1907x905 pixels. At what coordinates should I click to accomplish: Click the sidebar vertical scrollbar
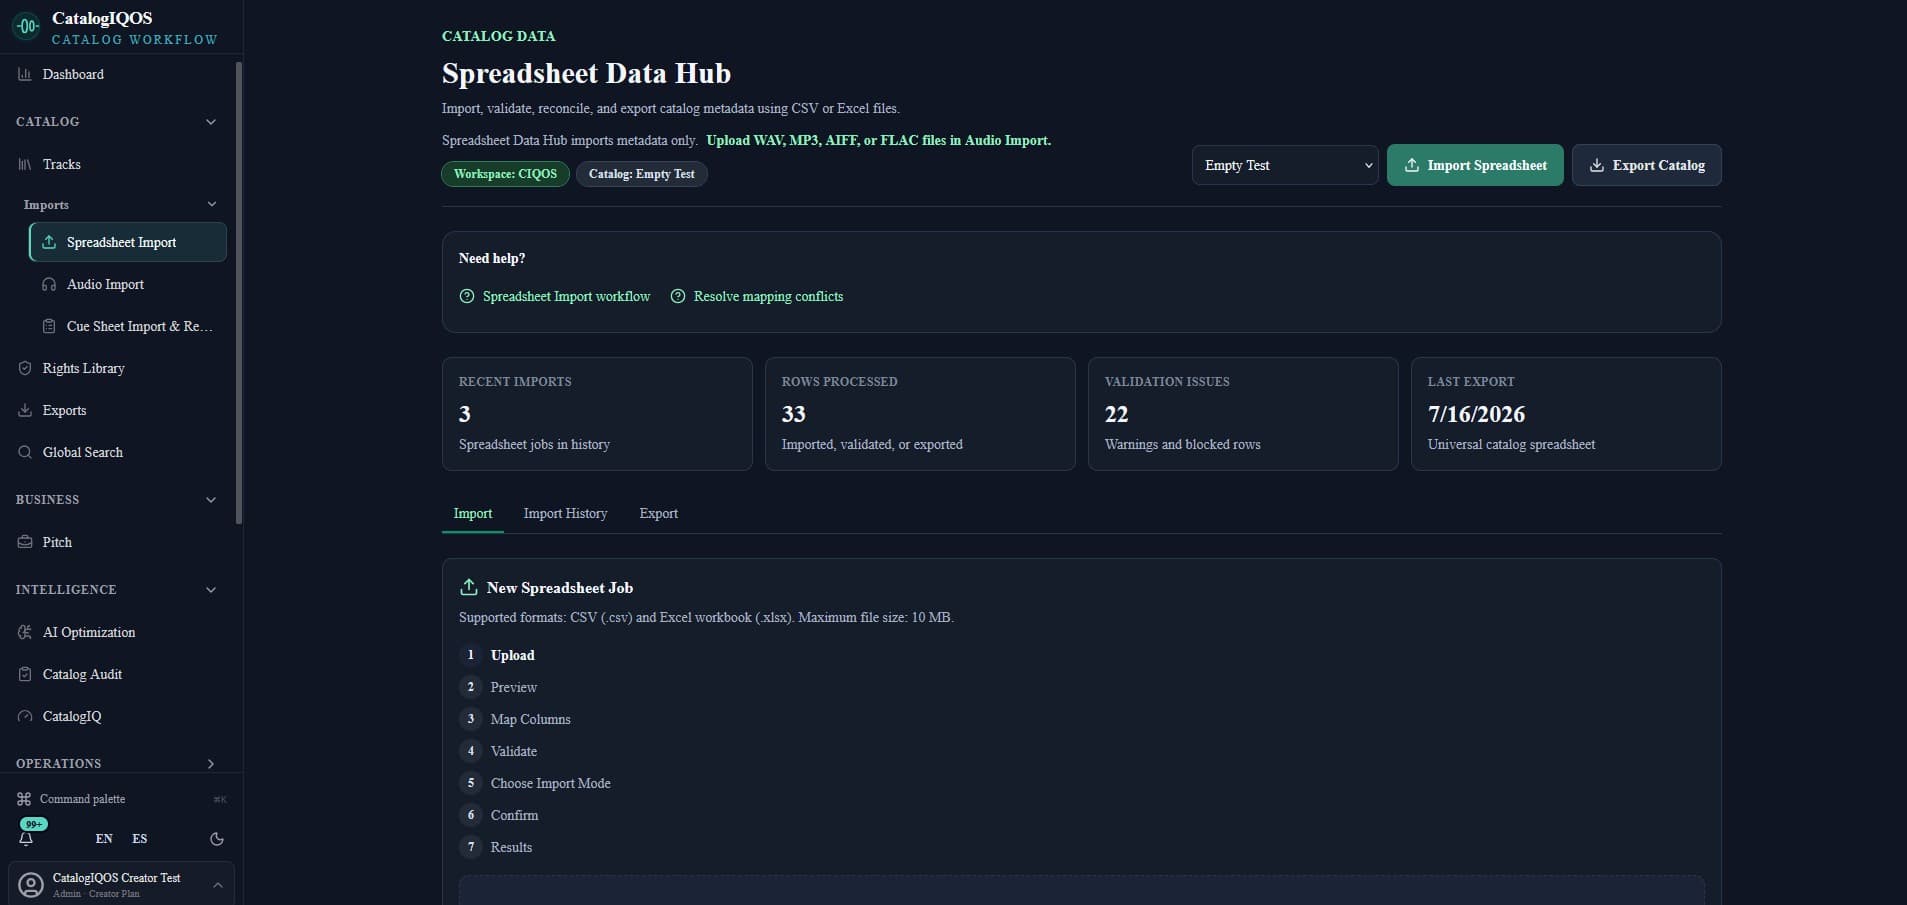238,292
